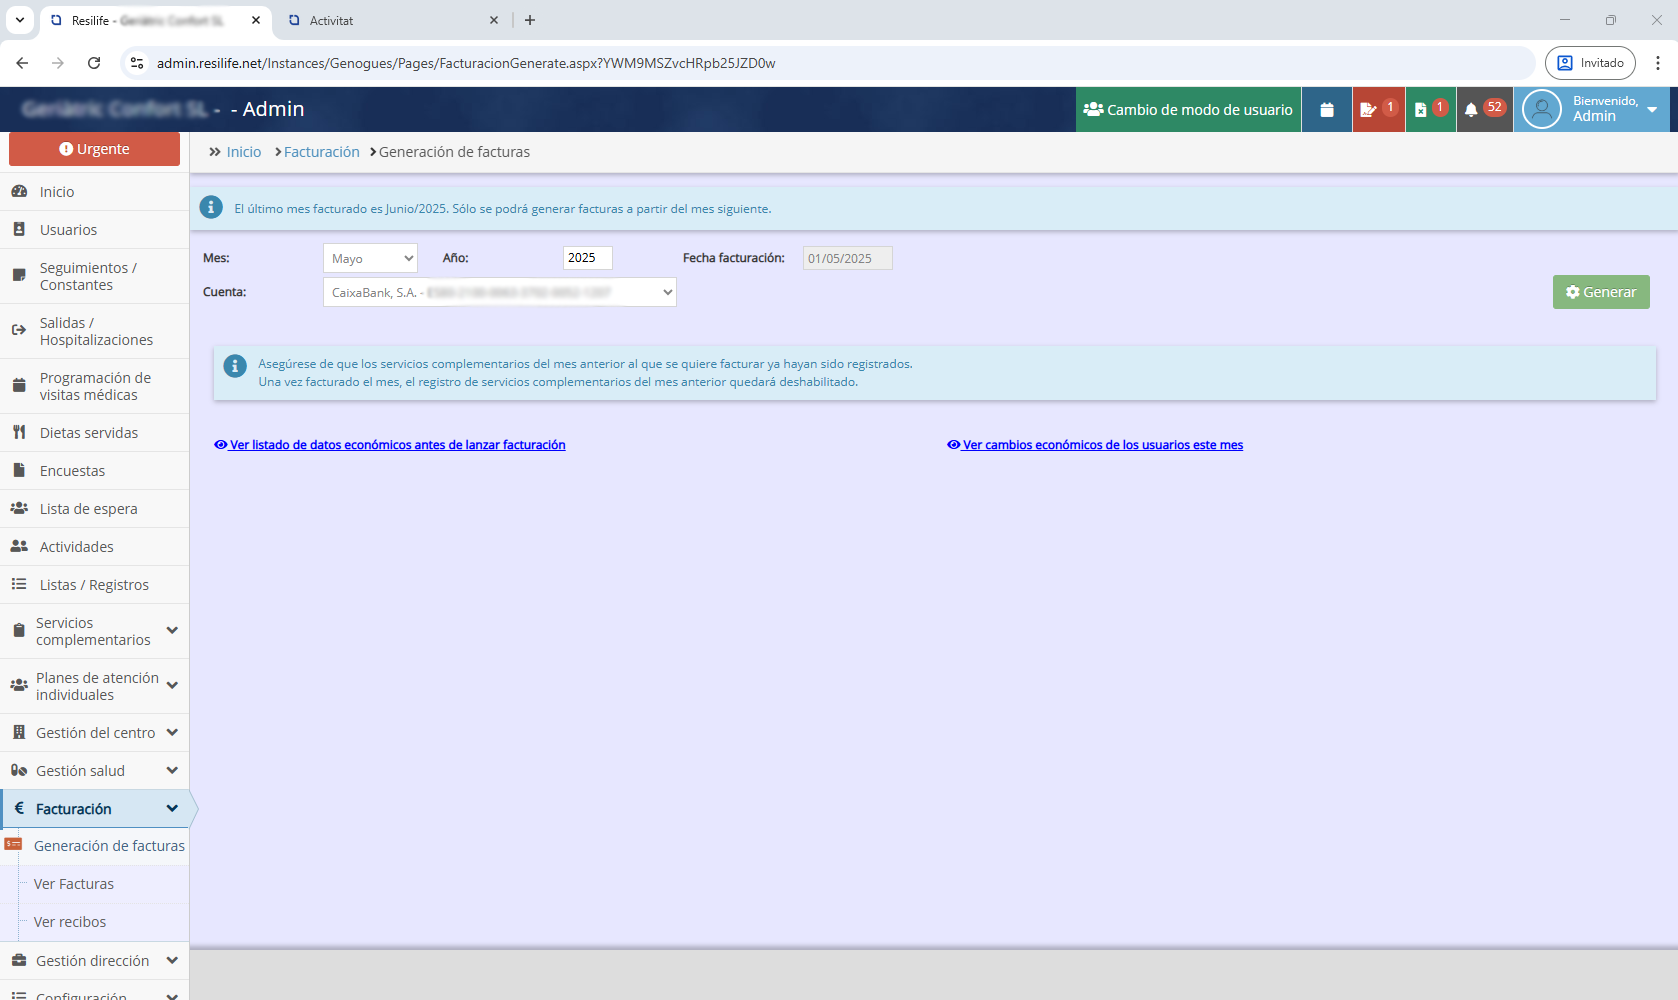
Task: Open Usuarios via its sidebar icon
Action: [x=19, y=229]
